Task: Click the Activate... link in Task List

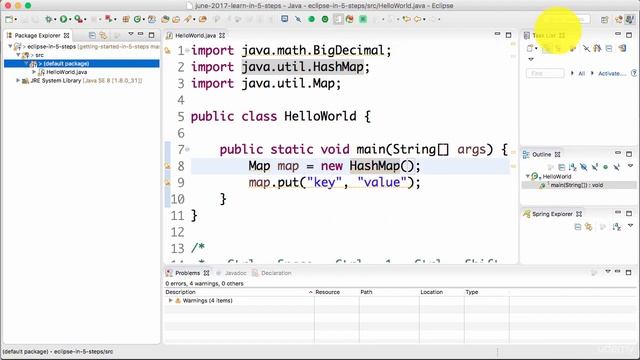Action: [611, 73]
